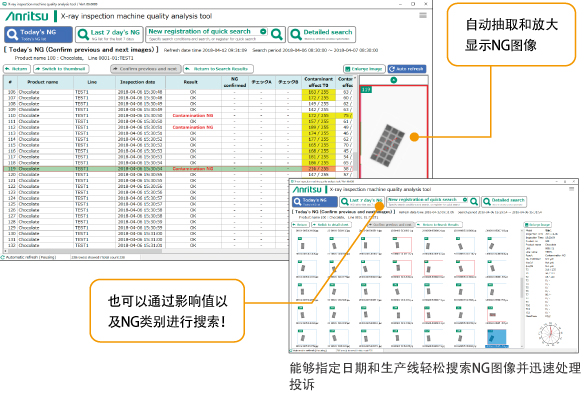Select row number 132

12,245
